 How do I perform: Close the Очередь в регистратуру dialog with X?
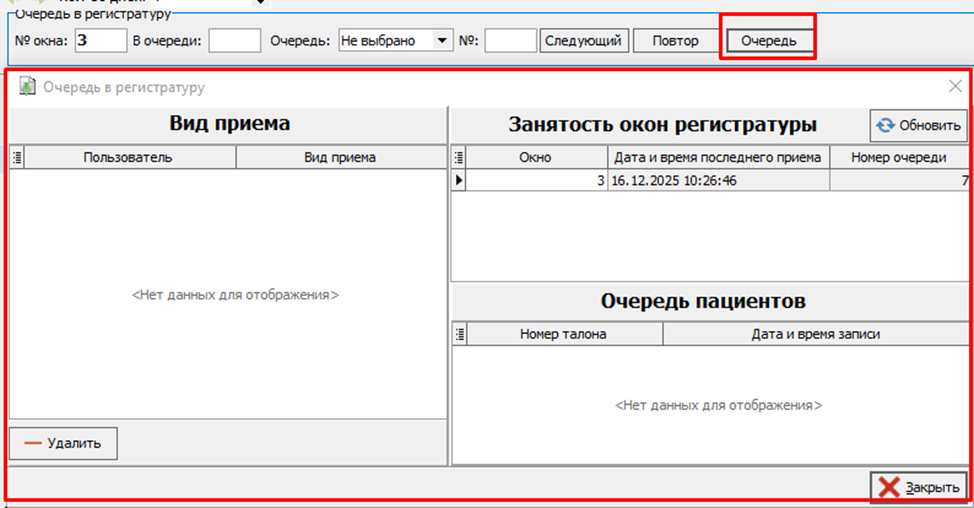[955, 86]
